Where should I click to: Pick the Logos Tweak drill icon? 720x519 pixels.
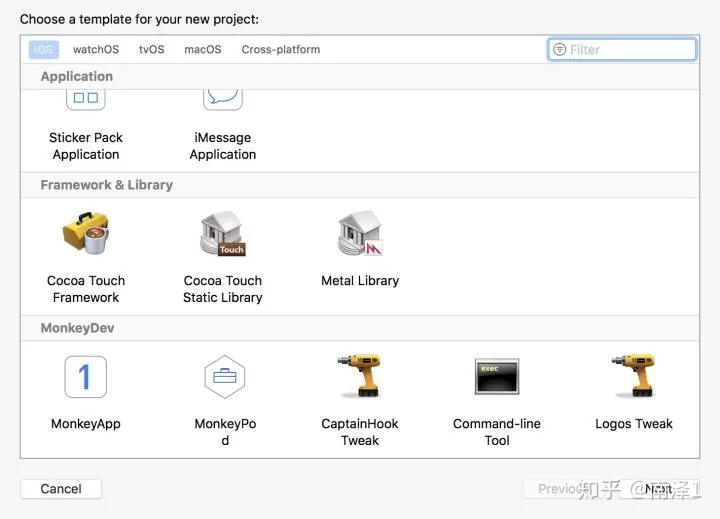click(634, 376)
